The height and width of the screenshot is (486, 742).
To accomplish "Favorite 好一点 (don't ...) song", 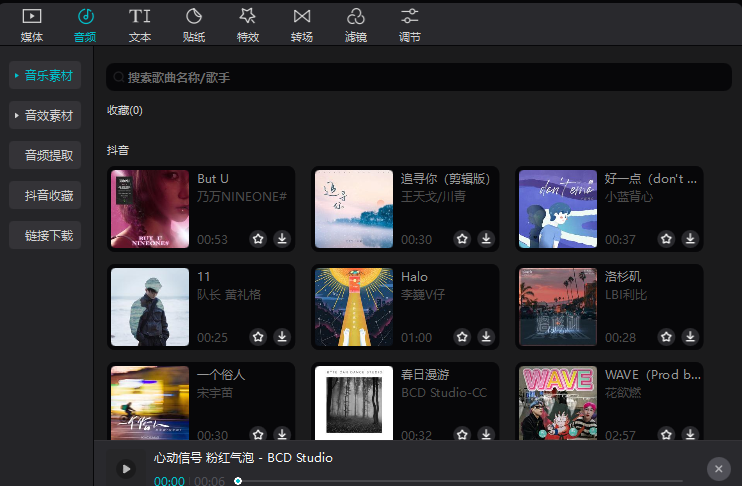I will tap(666, 239).
